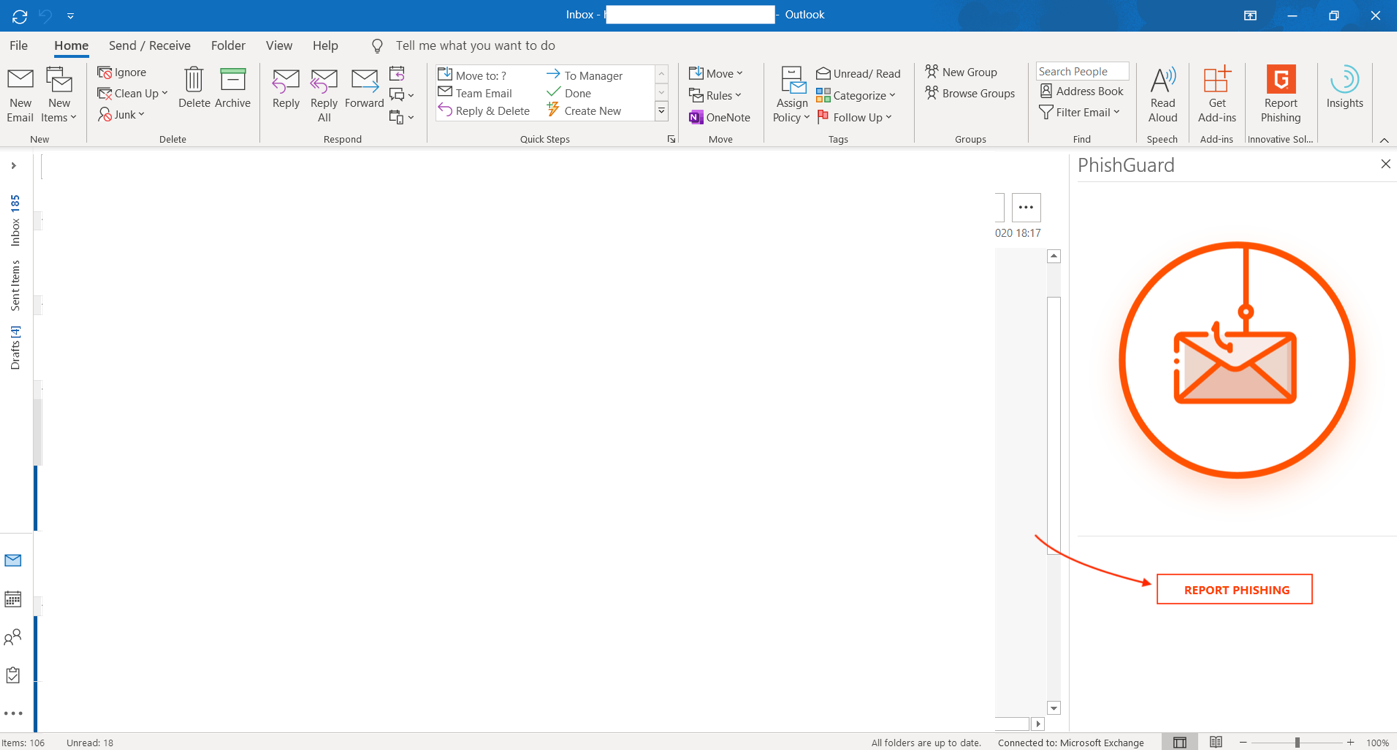Switch to Calendar view
Viewport: 1397px width, 750px height.
pos(13,599)
